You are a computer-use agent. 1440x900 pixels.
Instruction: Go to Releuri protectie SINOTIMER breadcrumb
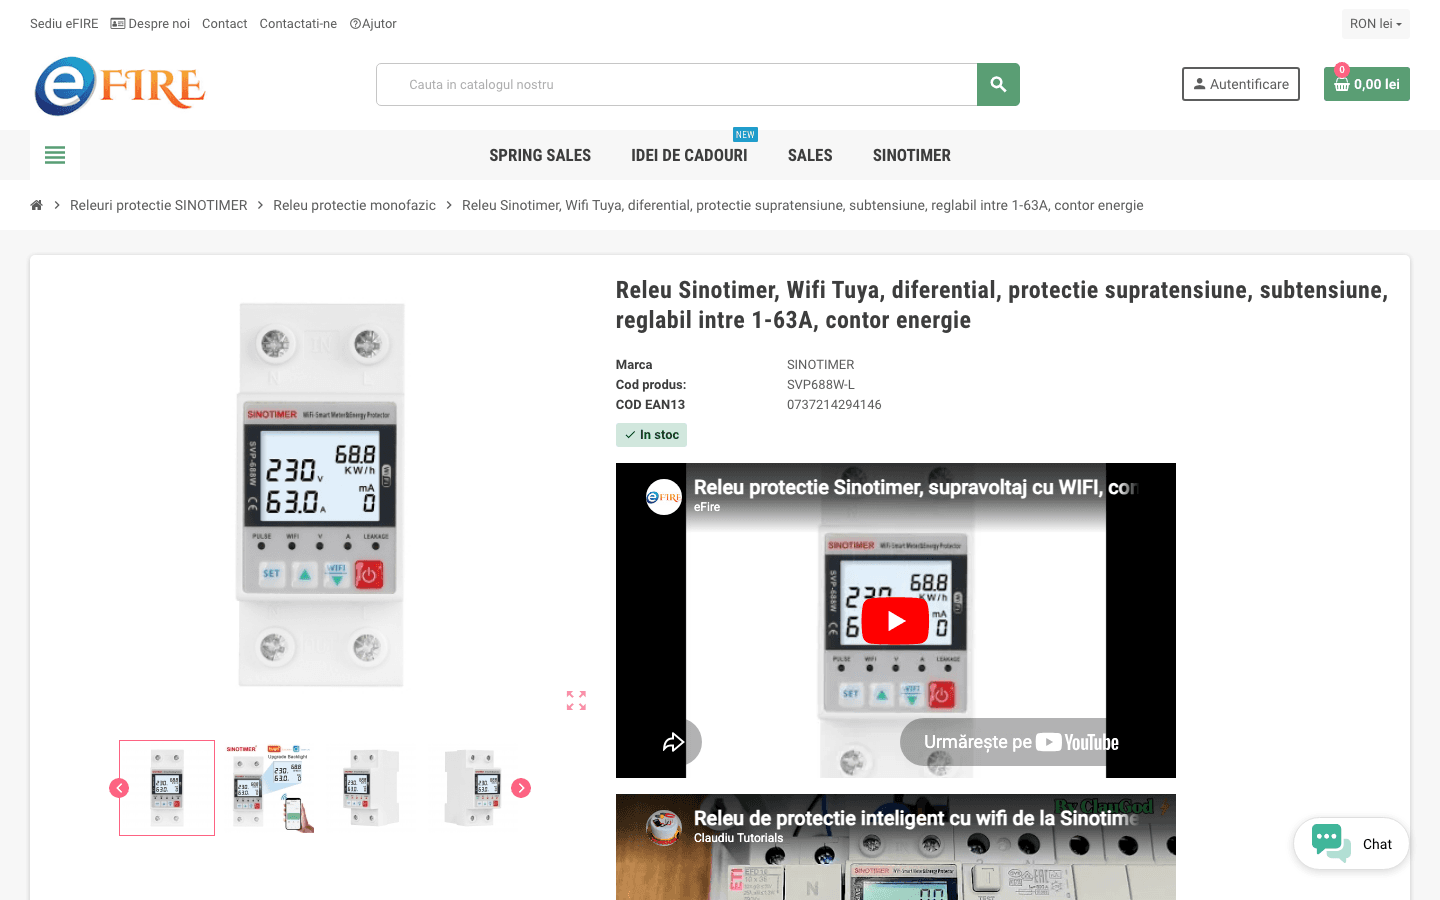pos(158,205)
